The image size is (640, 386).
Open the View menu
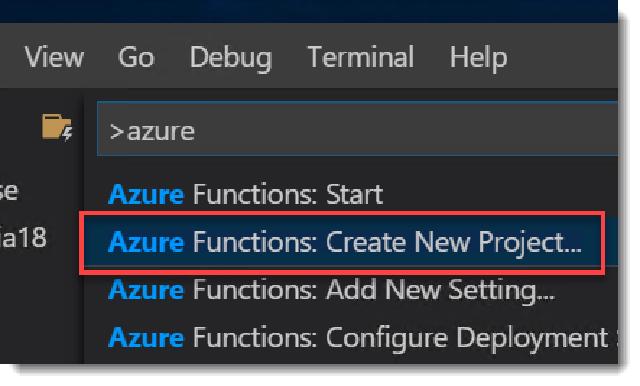click(x=54, y=57)
